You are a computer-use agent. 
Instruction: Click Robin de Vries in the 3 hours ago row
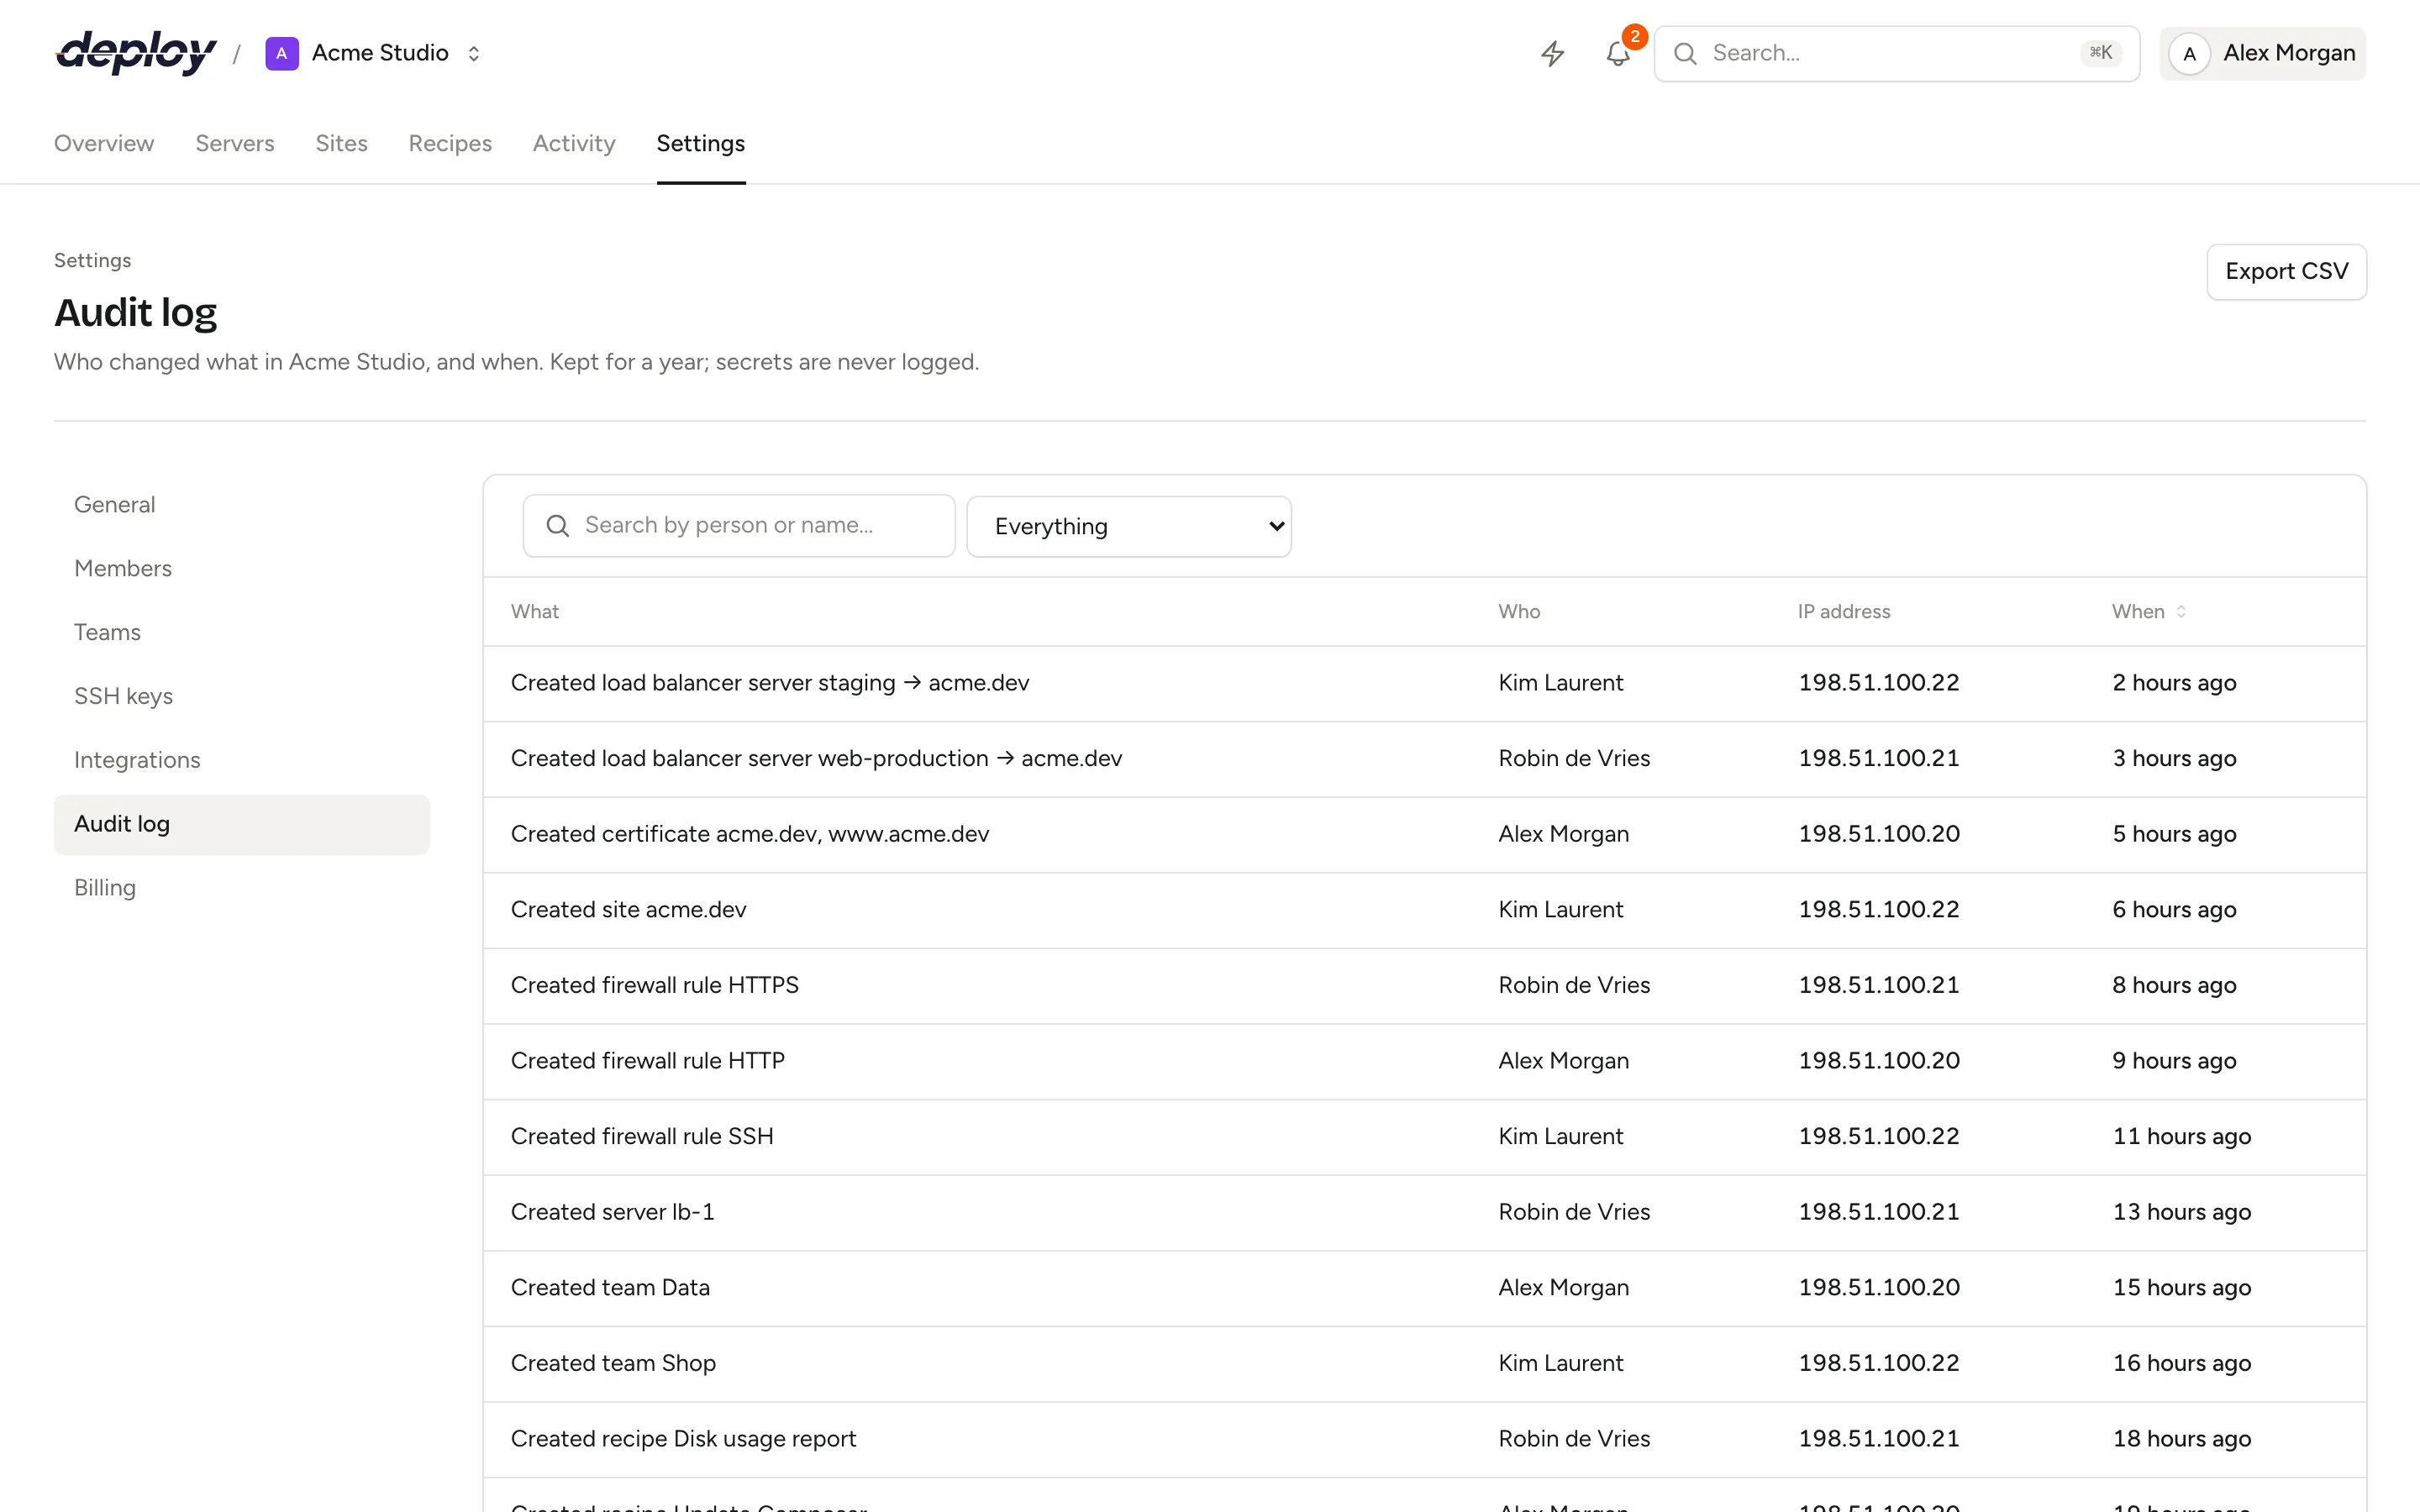1574,759
